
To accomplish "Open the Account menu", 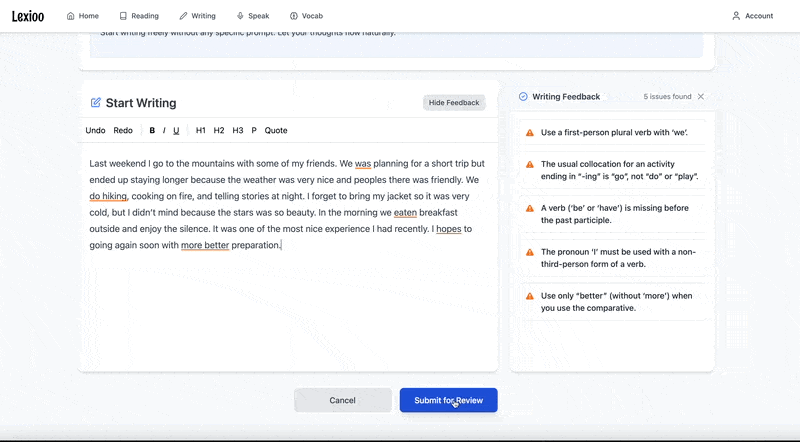I will [753, 16].
